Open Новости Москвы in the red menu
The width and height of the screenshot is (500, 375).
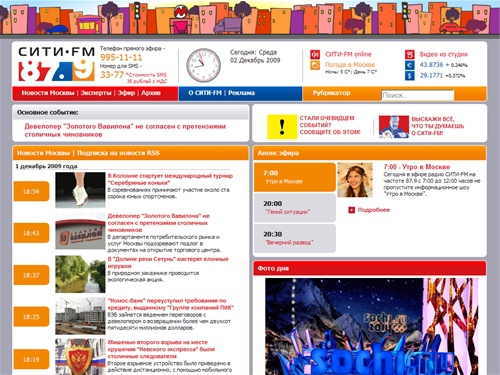[x=48, y=93]
